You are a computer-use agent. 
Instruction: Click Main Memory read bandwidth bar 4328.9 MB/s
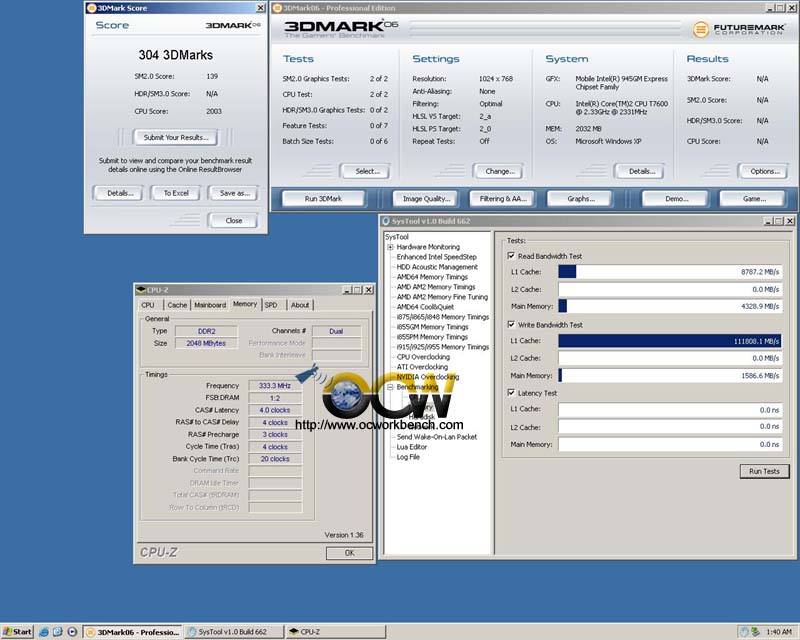670,306
